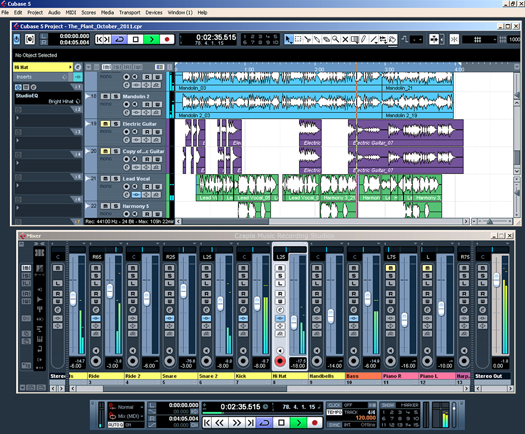Open the Project menu

click(35, 12)
